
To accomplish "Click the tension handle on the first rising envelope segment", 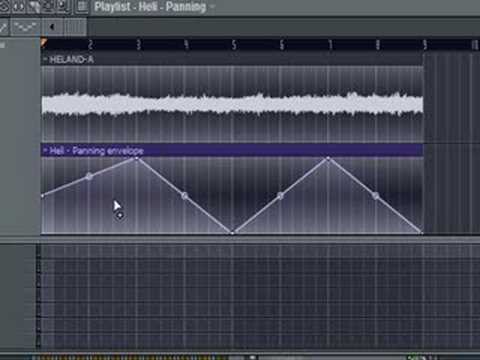I will click(x=89, y=176).
